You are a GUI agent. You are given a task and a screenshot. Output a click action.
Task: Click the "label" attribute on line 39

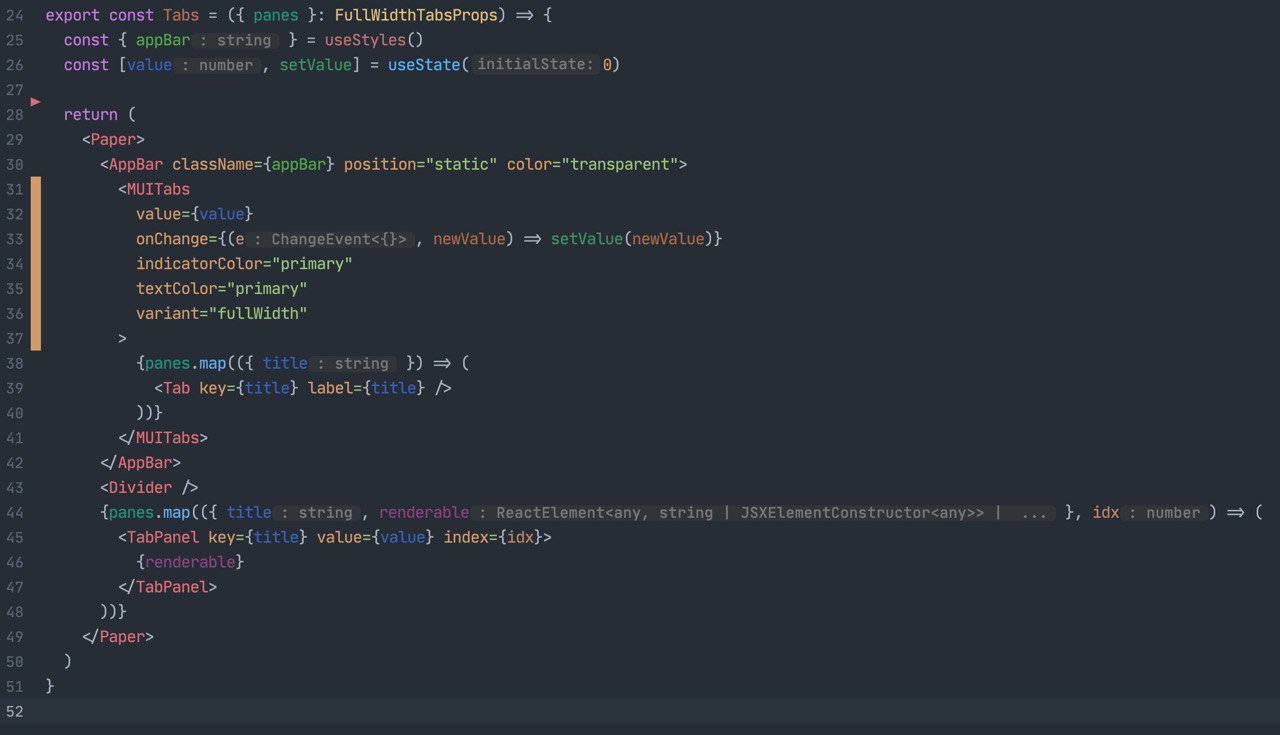[x=330, y=388]
